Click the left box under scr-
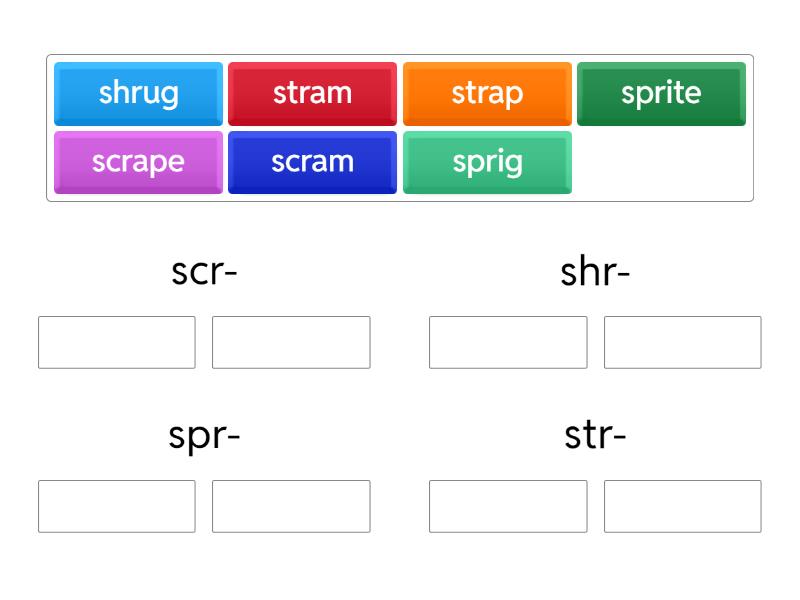The height and width of the screenshot is (600, 800). click(117, 342)
